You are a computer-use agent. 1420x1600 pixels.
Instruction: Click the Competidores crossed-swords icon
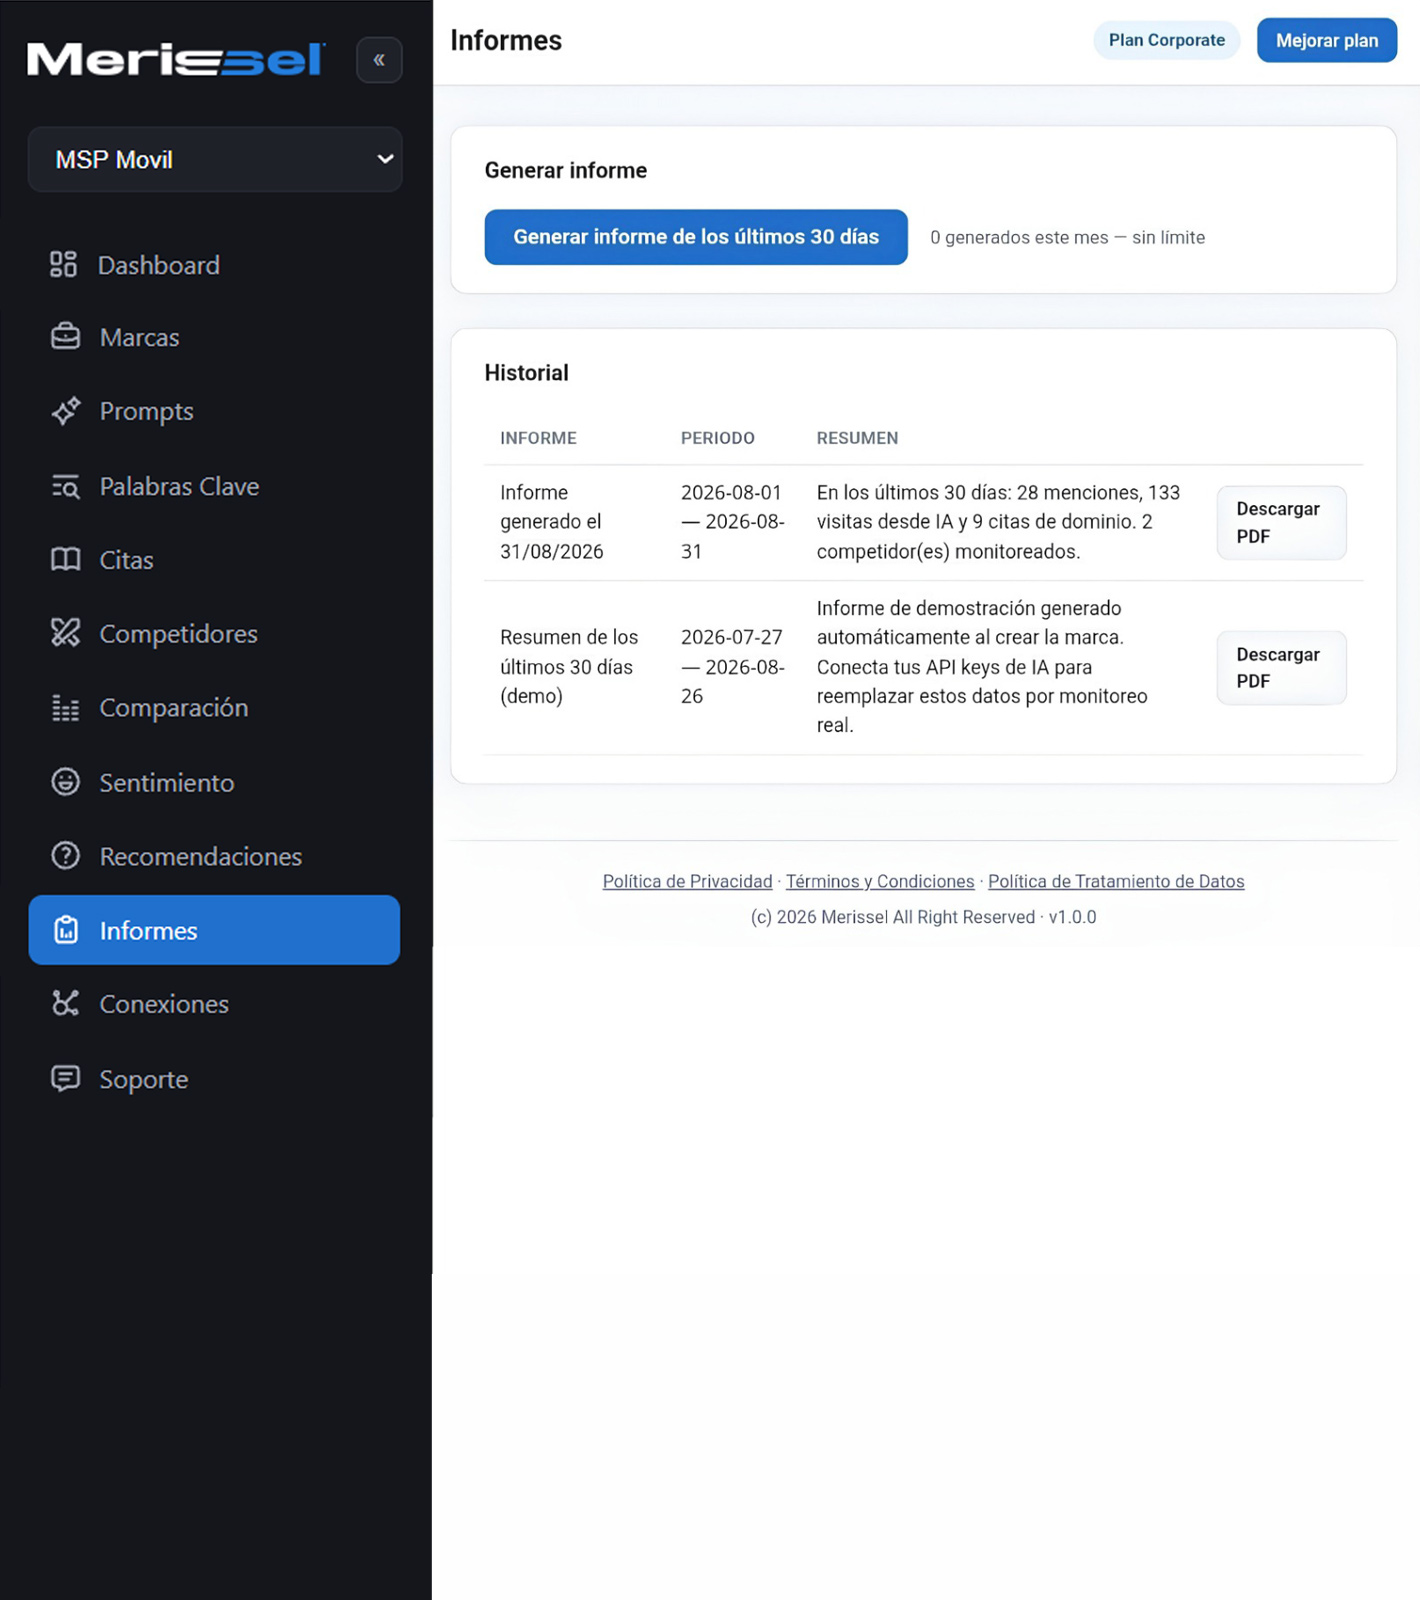(x=66, y=633)
